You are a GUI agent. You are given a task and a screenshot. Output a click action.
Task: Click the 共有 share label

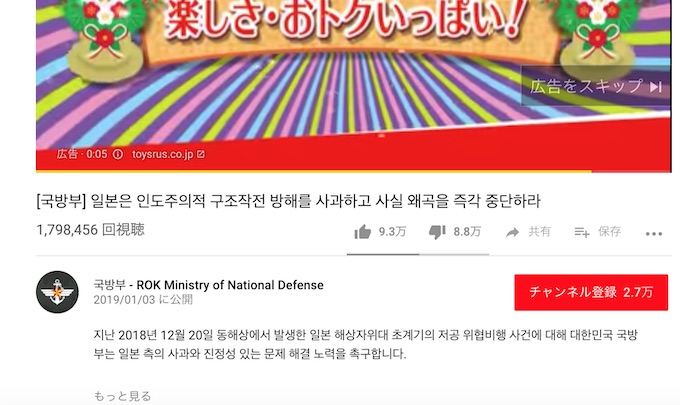pyautogui.click(x=539, y=232)
